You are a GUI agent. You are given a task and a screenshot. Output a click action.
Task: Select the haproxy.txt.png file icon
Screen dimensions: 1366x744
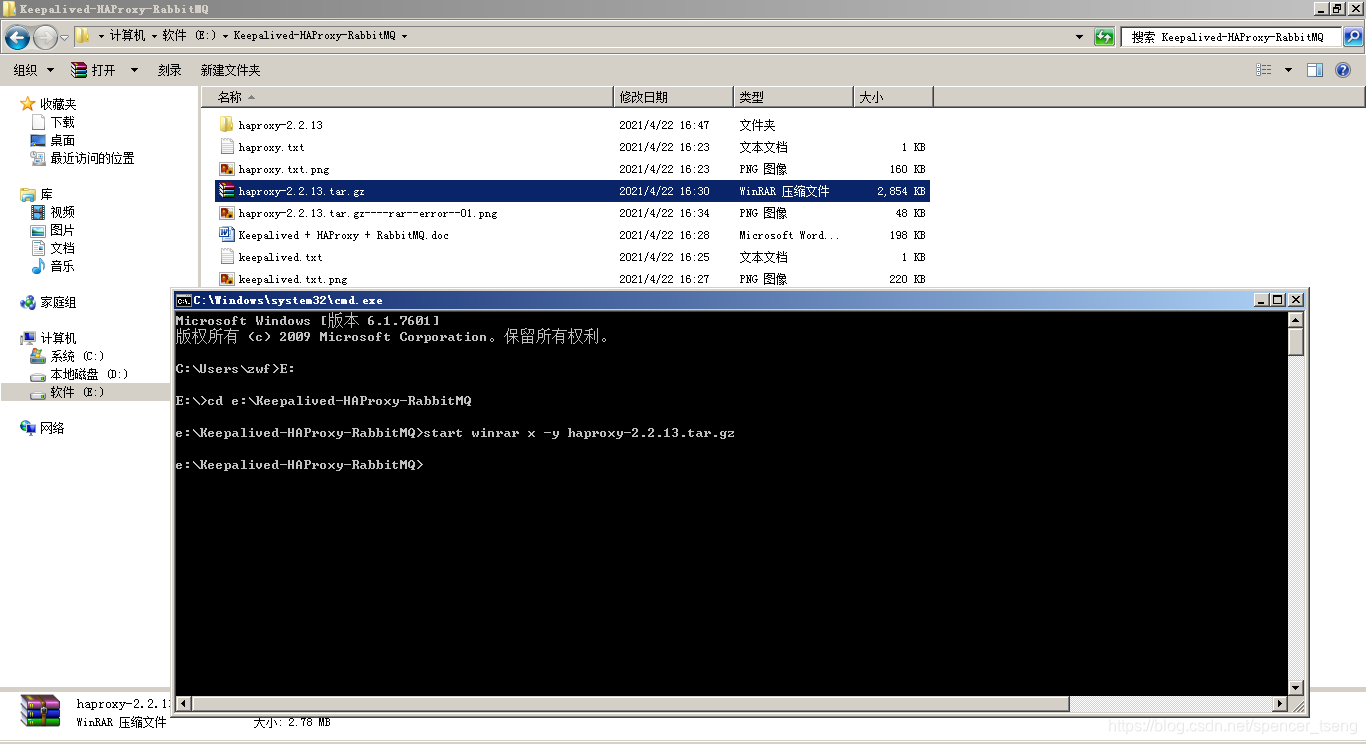pos(226,169)
